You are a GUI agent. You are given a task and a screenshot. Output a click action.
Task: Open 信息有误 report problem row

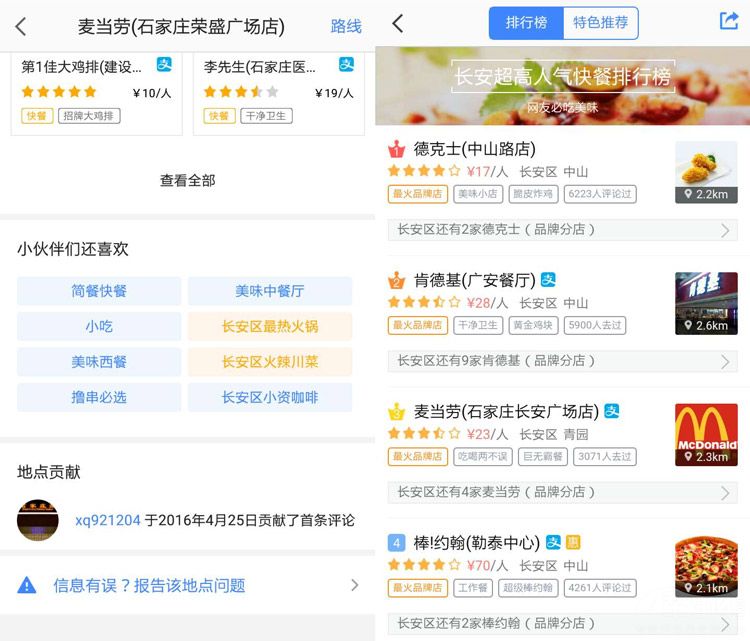pyautogui.click(x=187, y=585)
